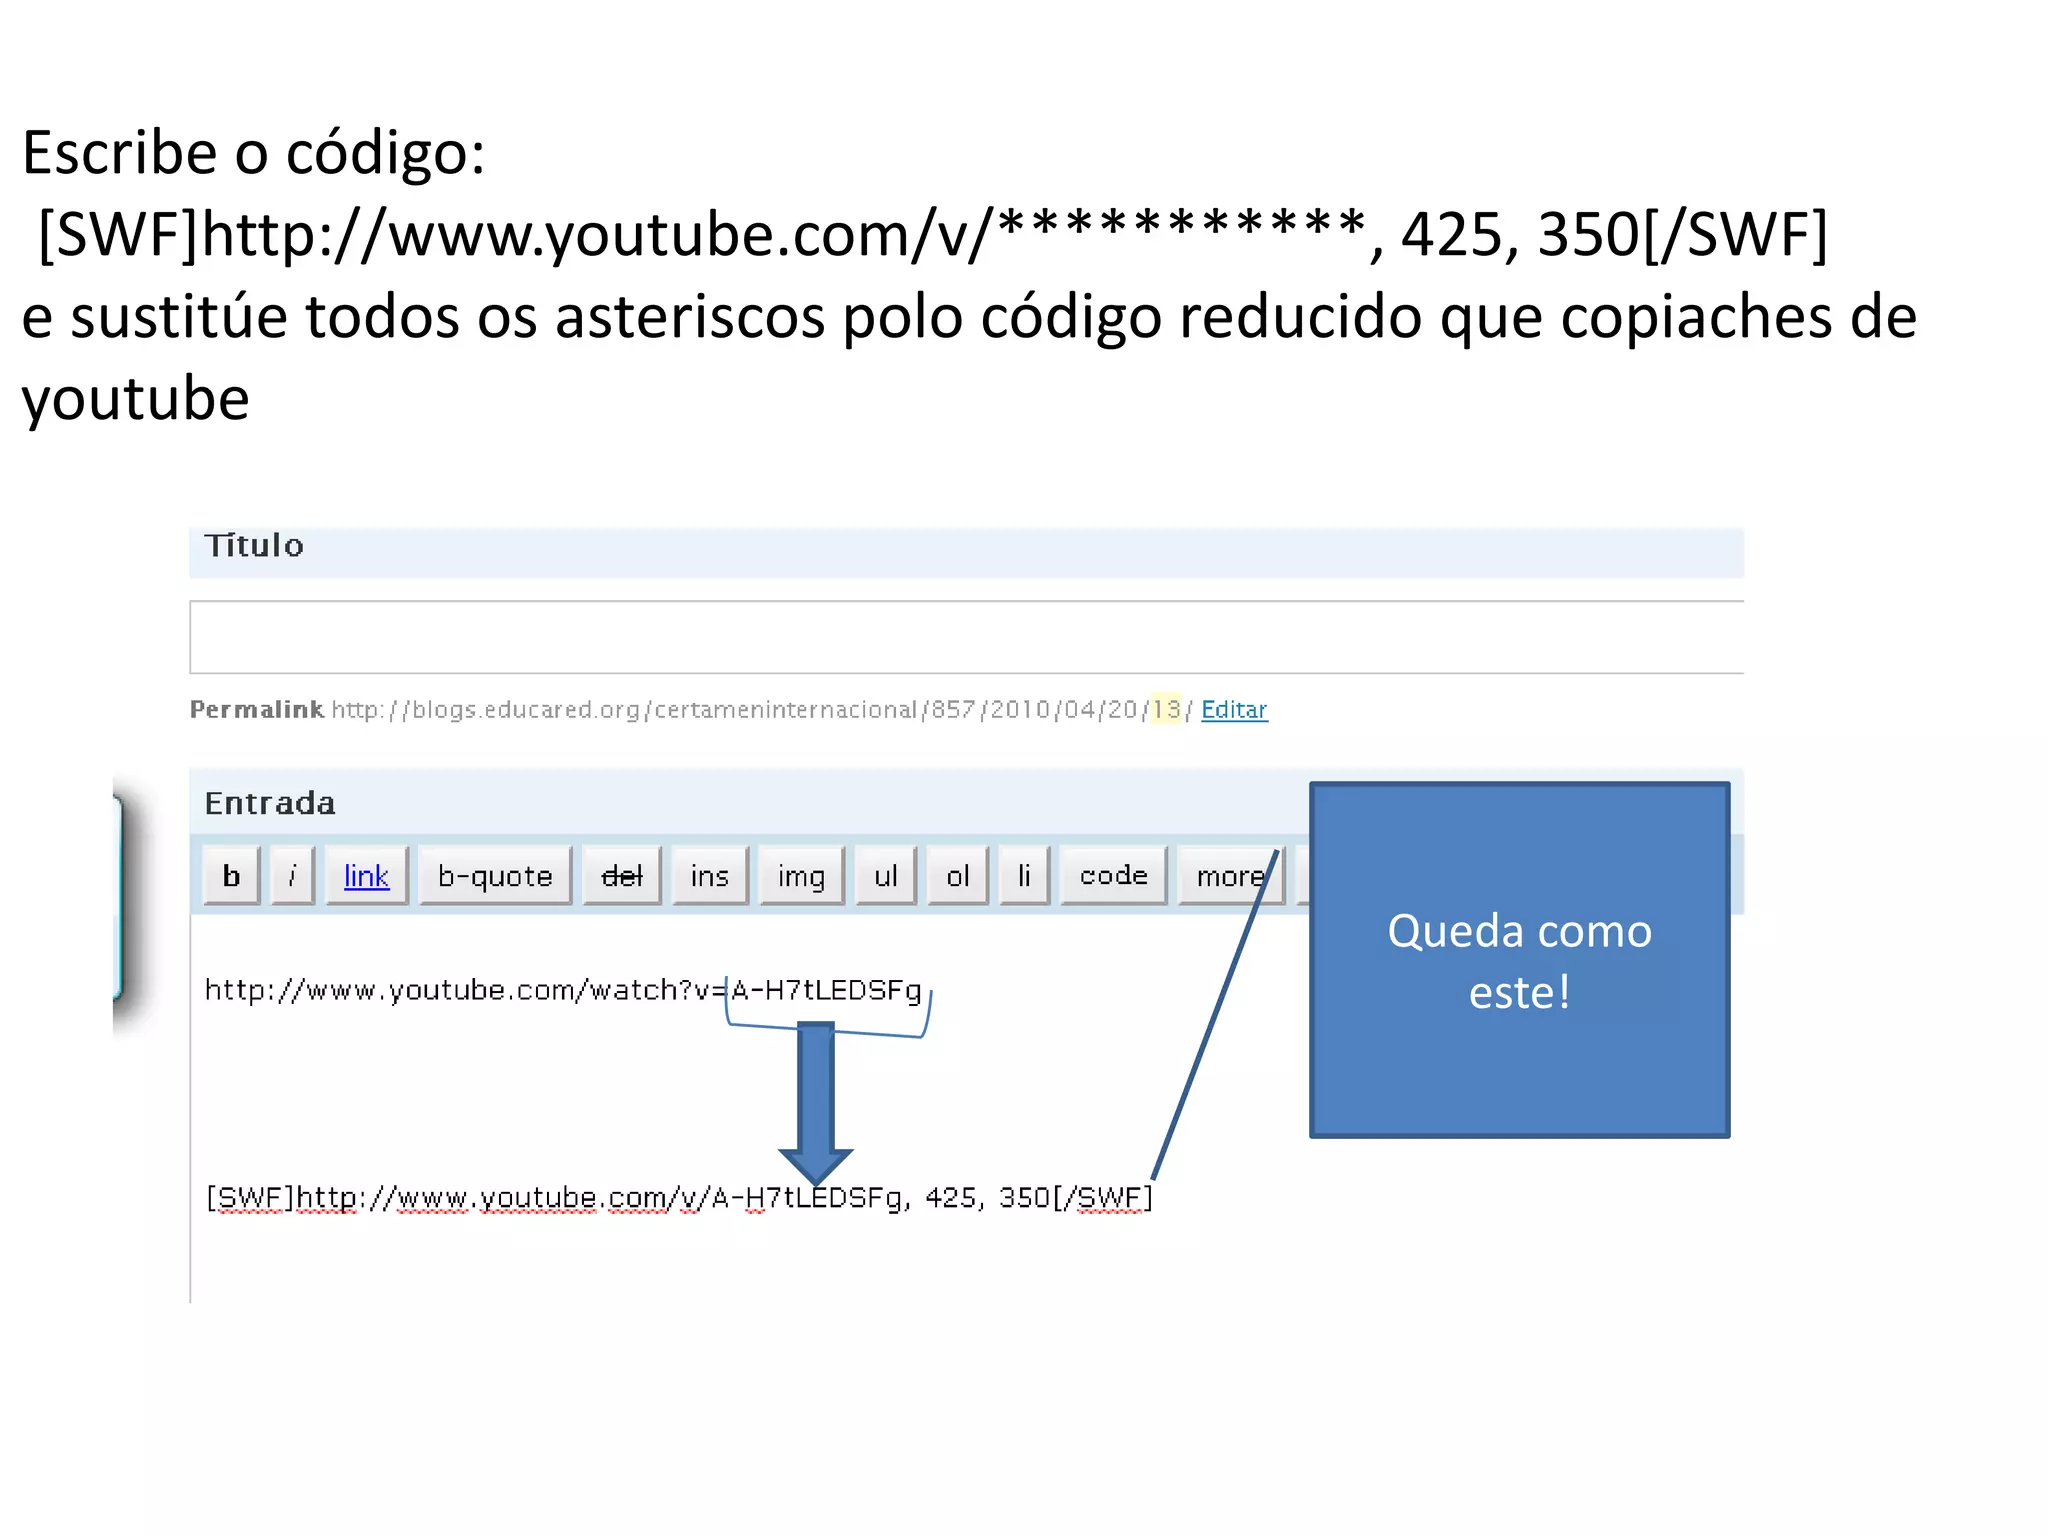The height and width of the screenshot is (1536, 2048).
Task: Click the highlighted '13' permalink slug
Action: pyautogui.click(x=1166, y=709)
